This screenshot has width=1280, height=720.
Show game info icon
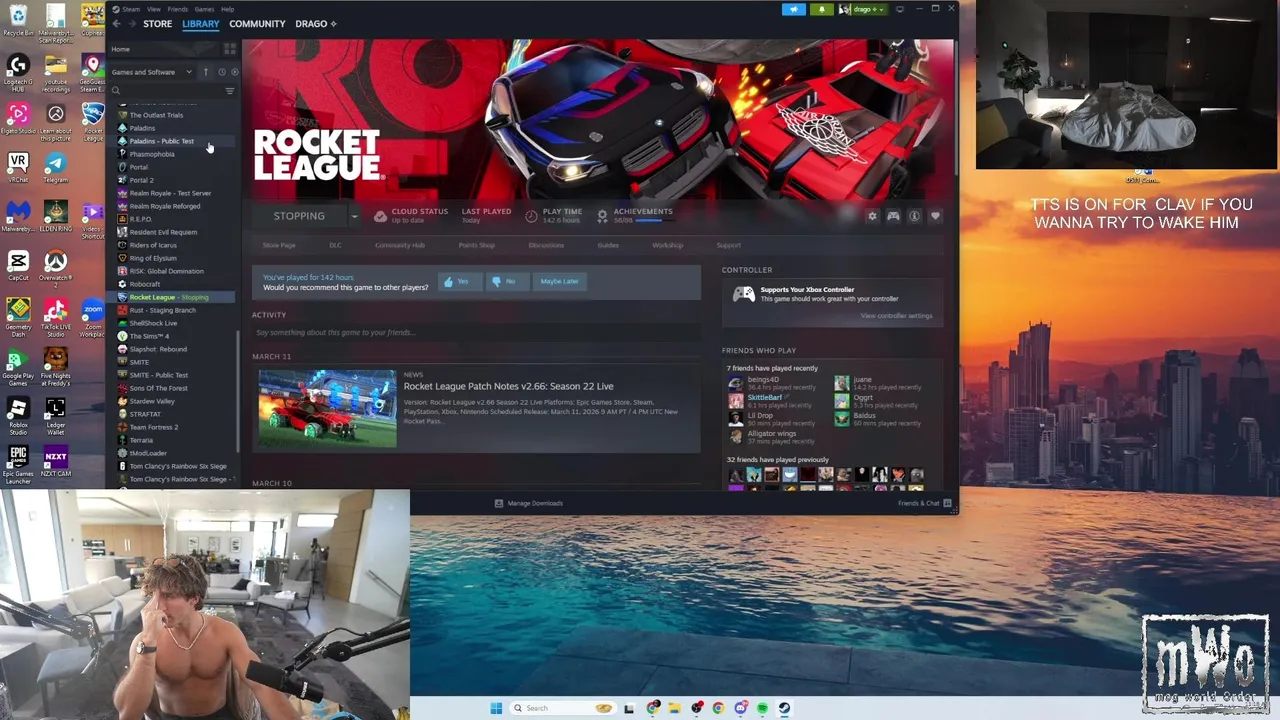coord(914,216)
